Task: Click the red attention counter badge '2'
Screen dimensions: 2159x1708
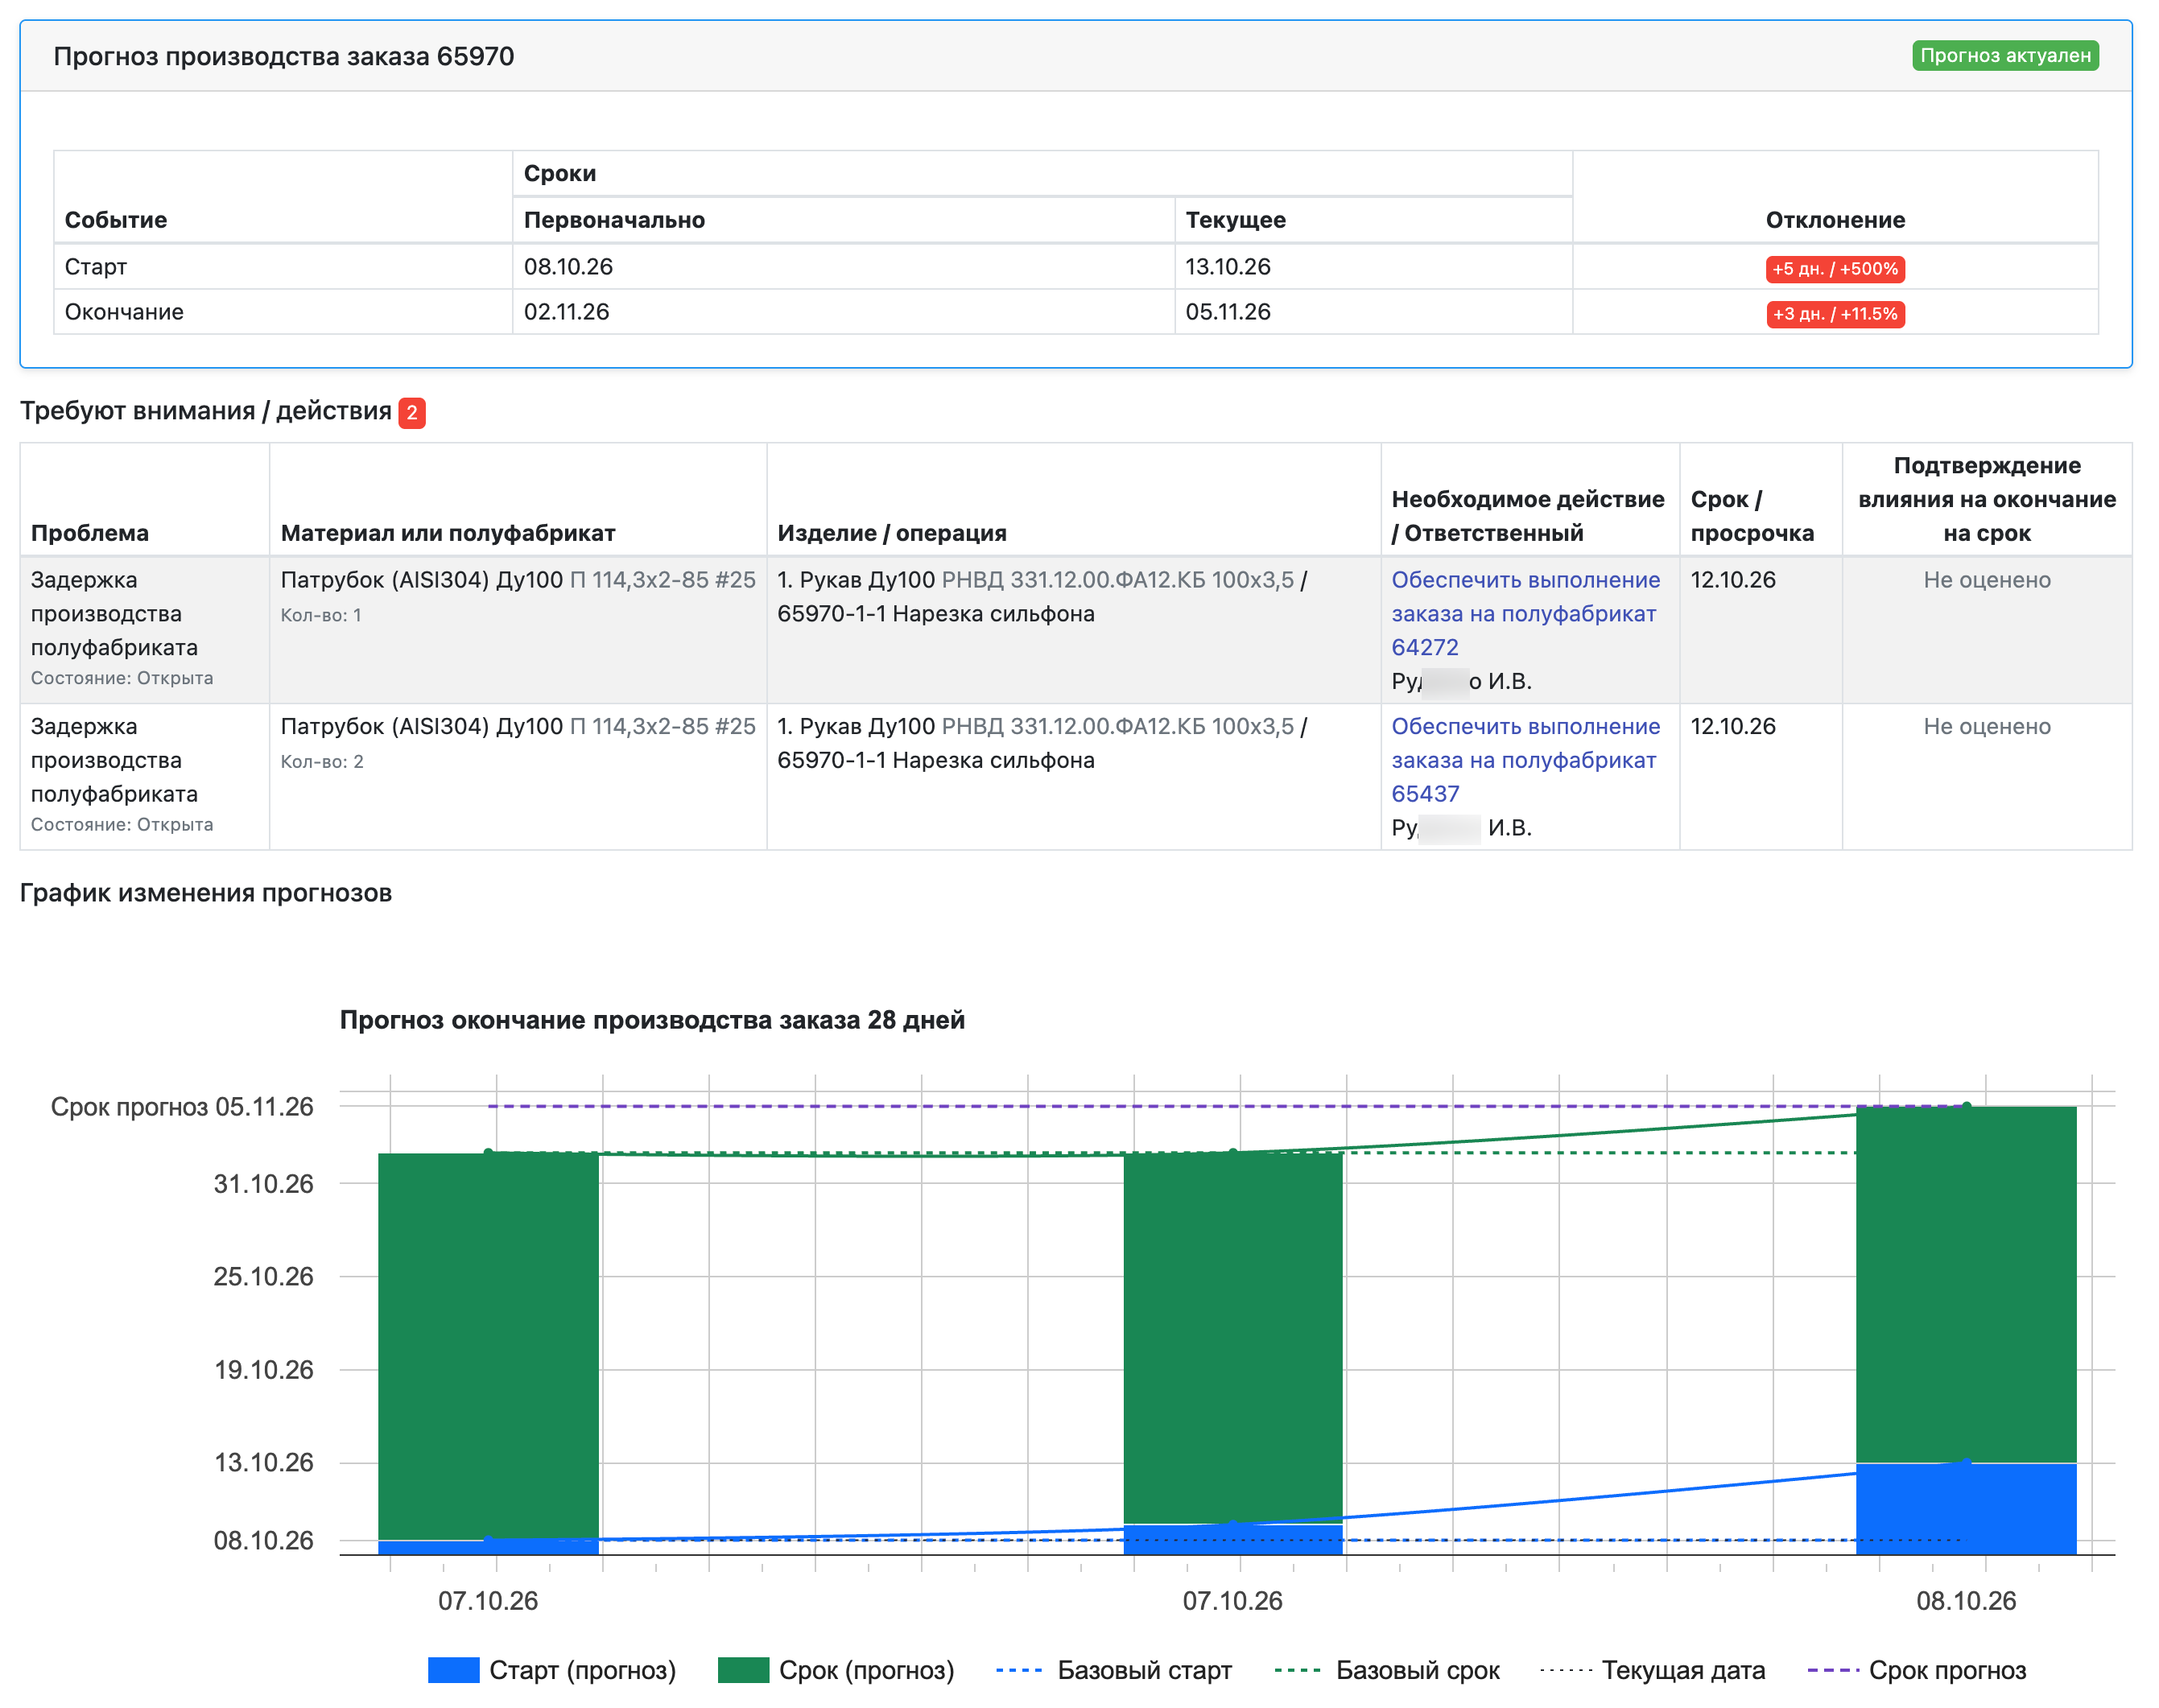Action: point(411,412)
